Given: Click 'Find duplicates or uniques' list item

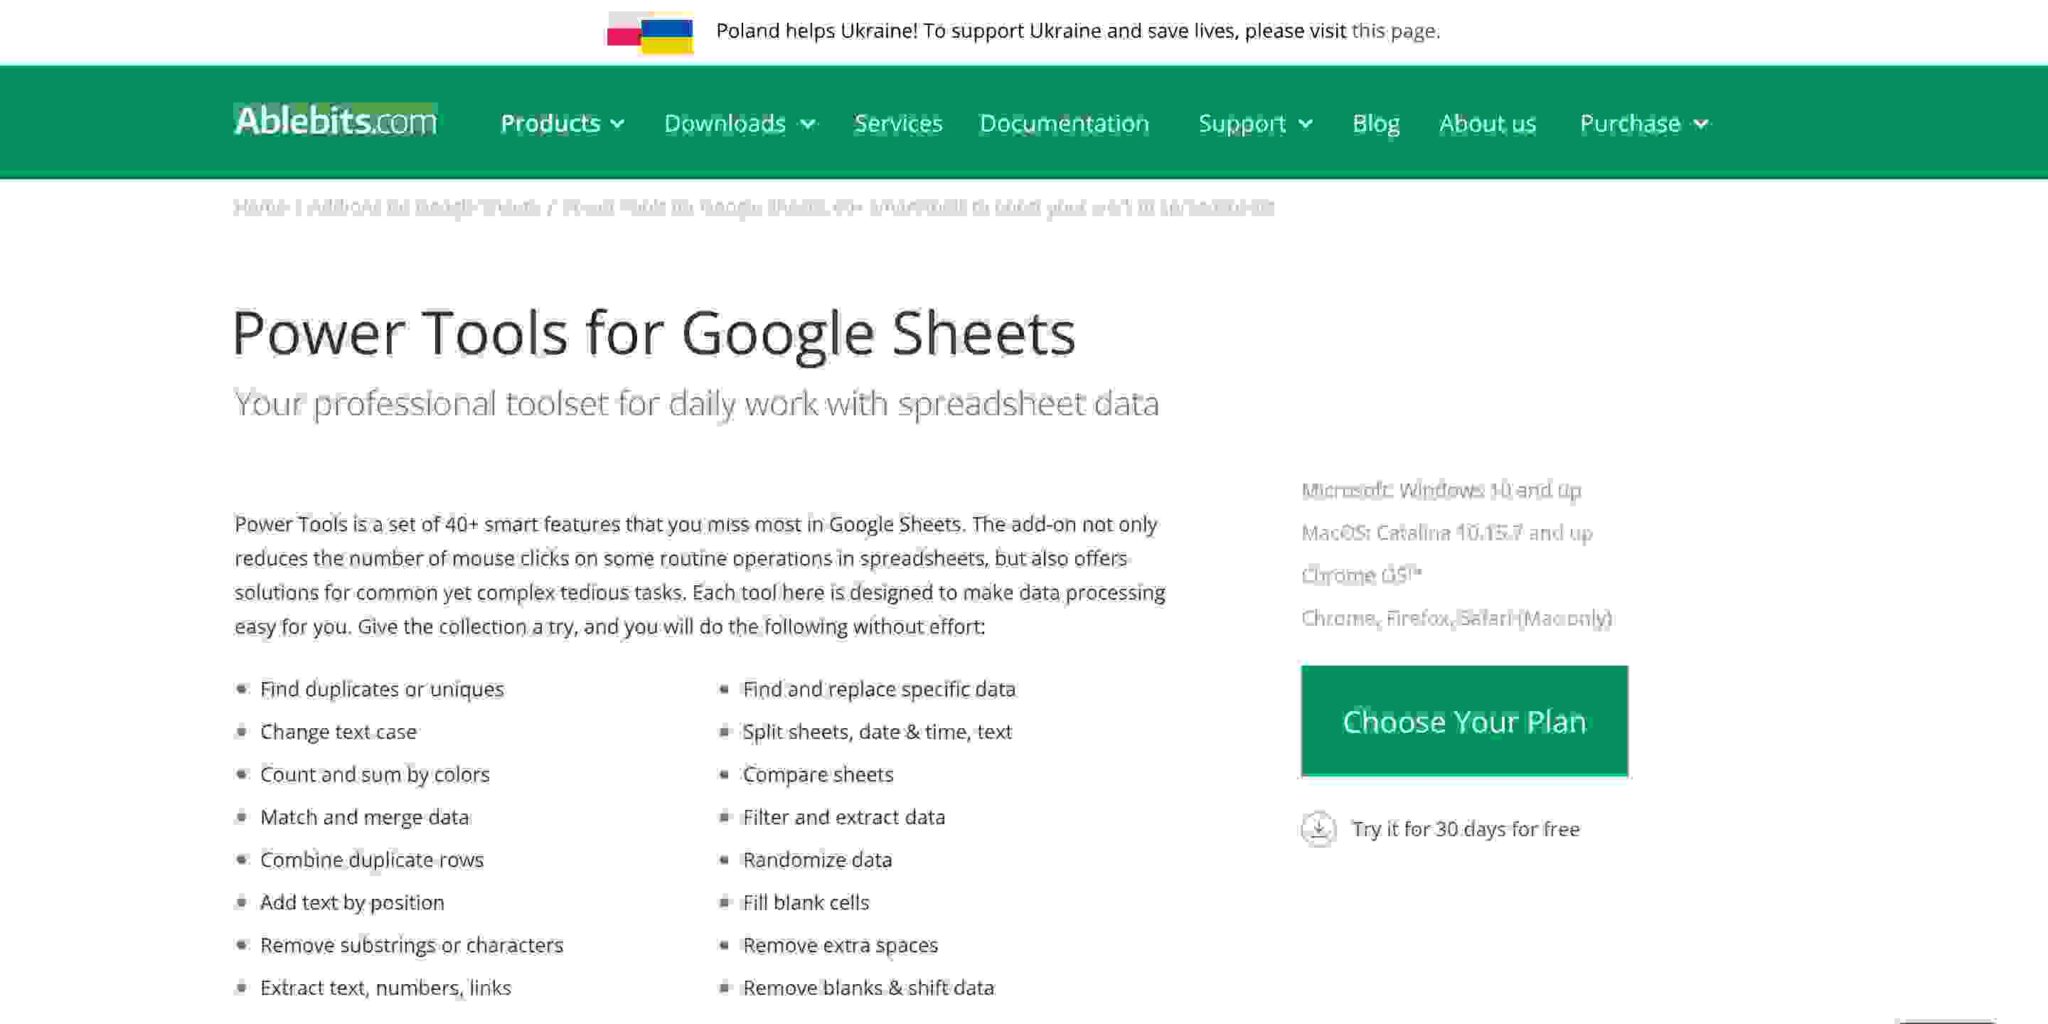Looking at the screenshot, I should coord(382,689).
